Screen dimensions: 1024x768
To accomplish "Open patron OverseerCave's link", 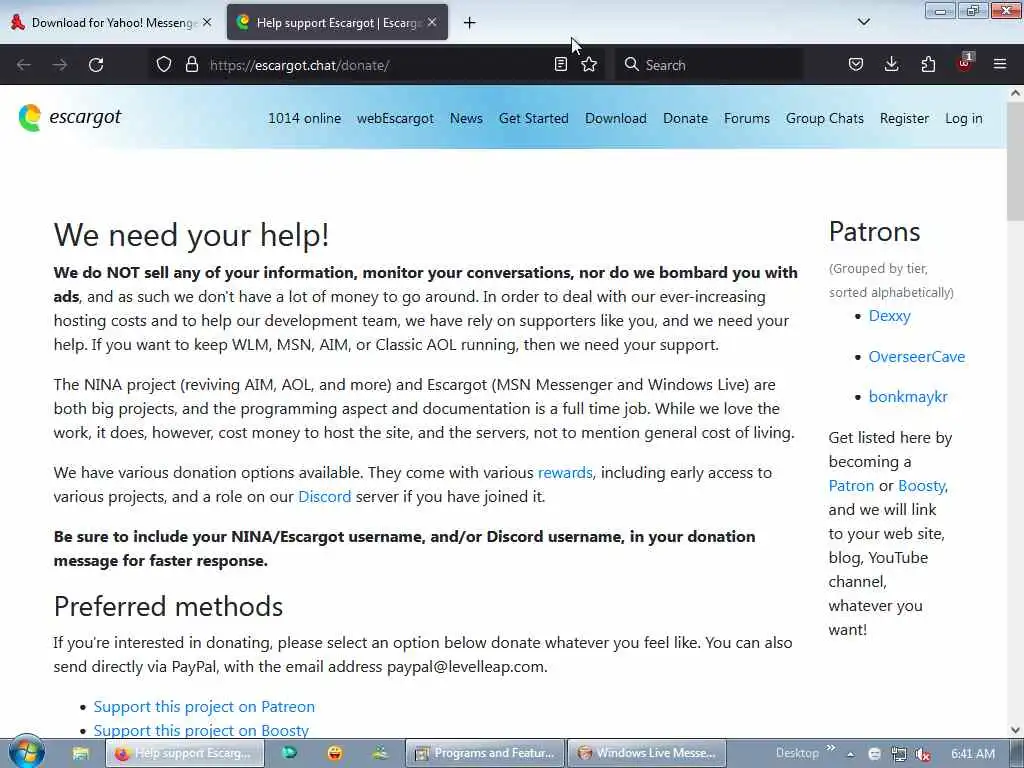I will [x=916, y=357].
